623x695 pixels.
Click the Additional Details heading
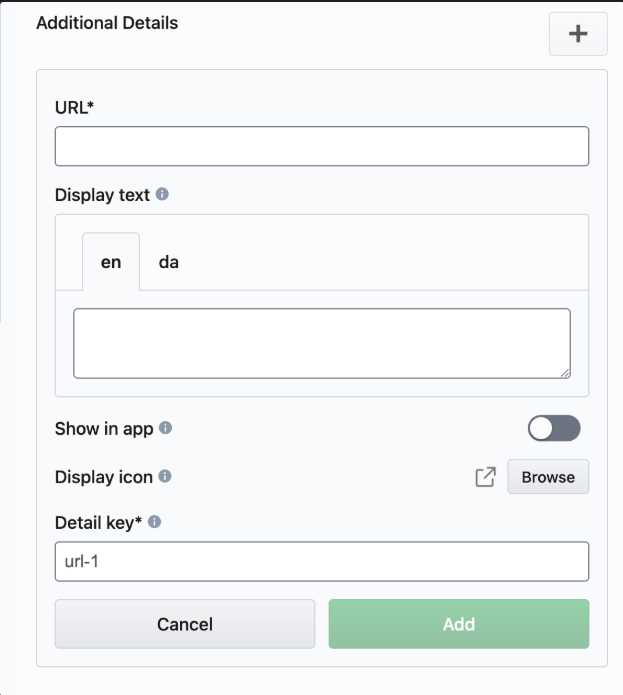click(x=107, y=22)
